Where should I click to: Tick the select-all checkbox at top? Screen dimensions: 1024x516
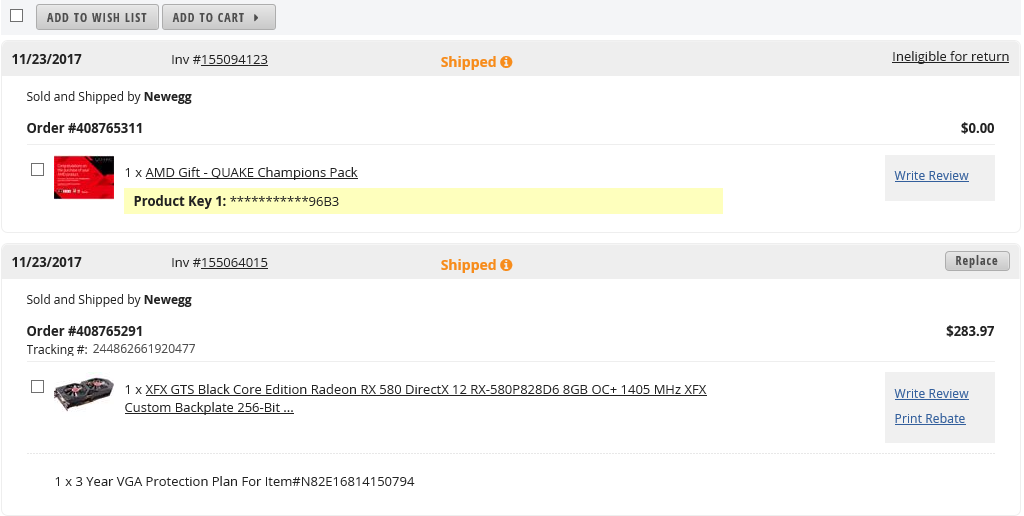[x=16, y=16]
